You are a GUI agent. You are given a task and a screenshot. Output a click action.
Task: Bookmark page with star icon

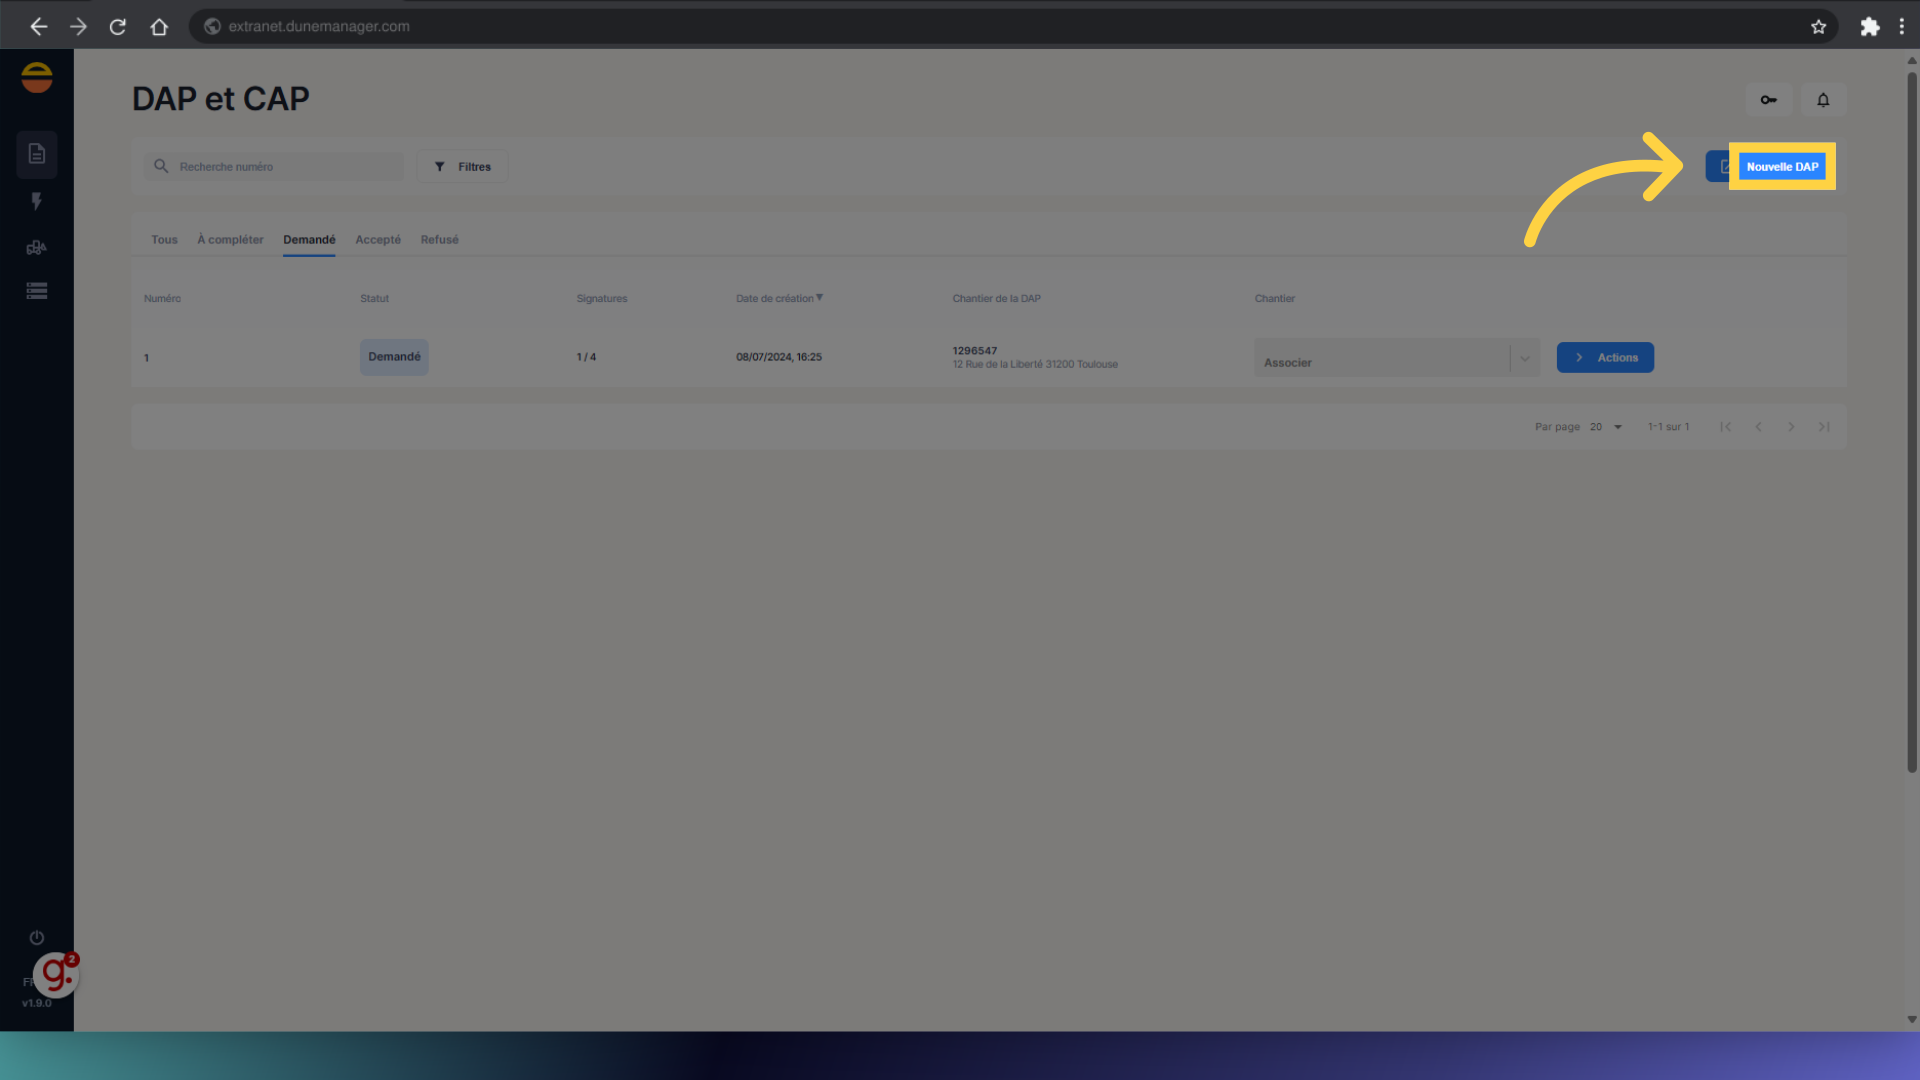tap(1818, 27)
